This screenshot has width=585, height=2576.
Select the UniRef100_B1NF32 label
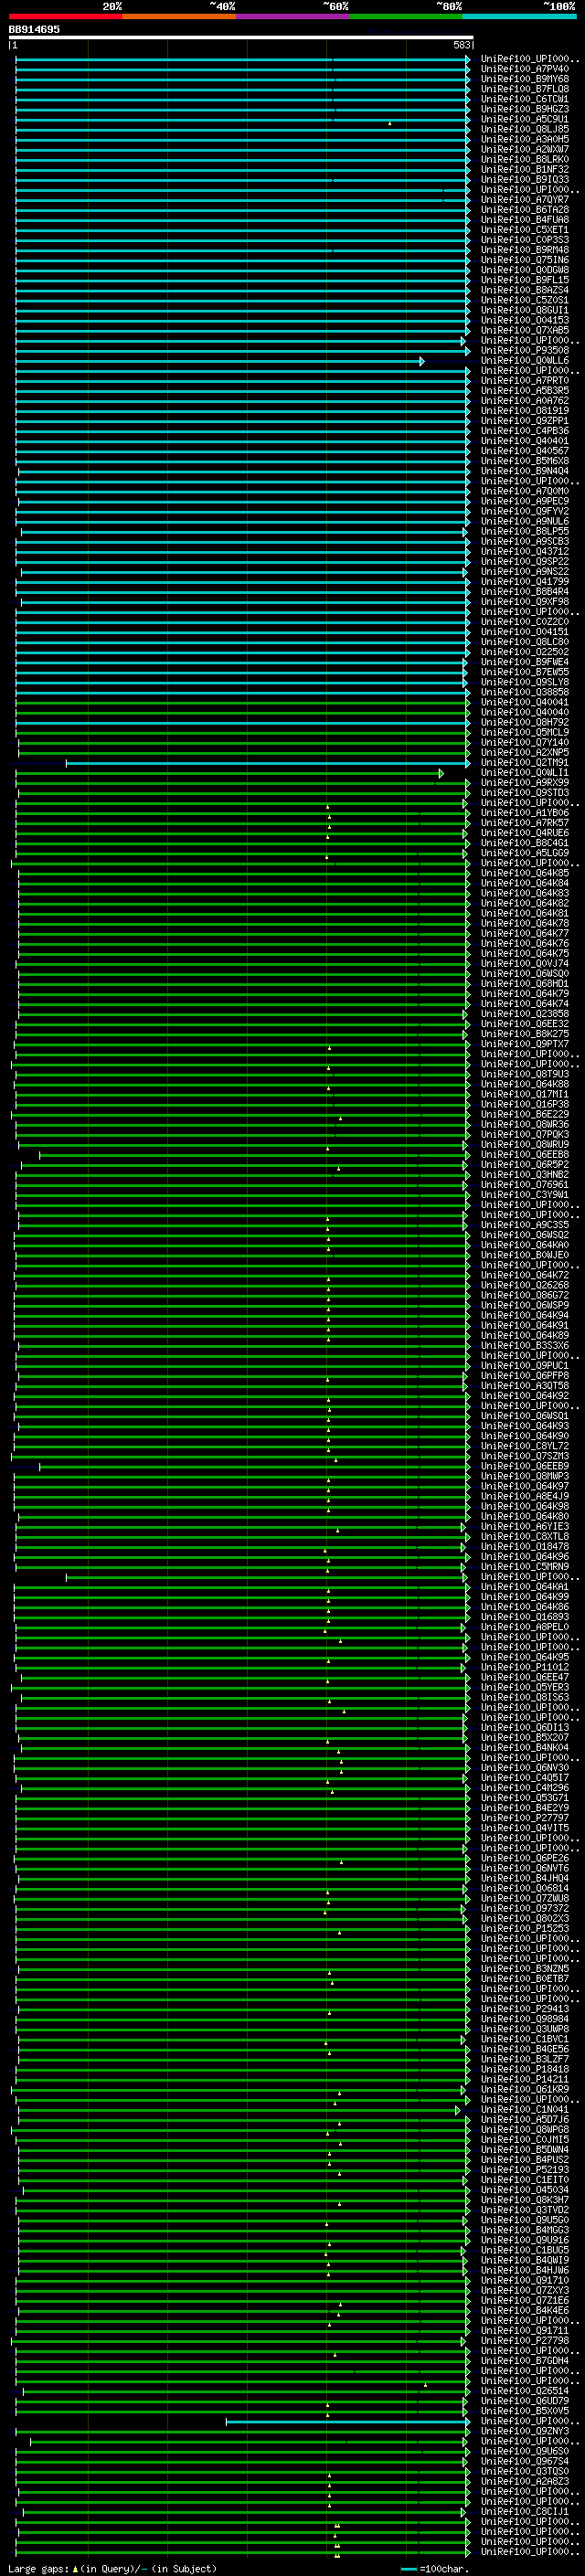click(525, 169)
